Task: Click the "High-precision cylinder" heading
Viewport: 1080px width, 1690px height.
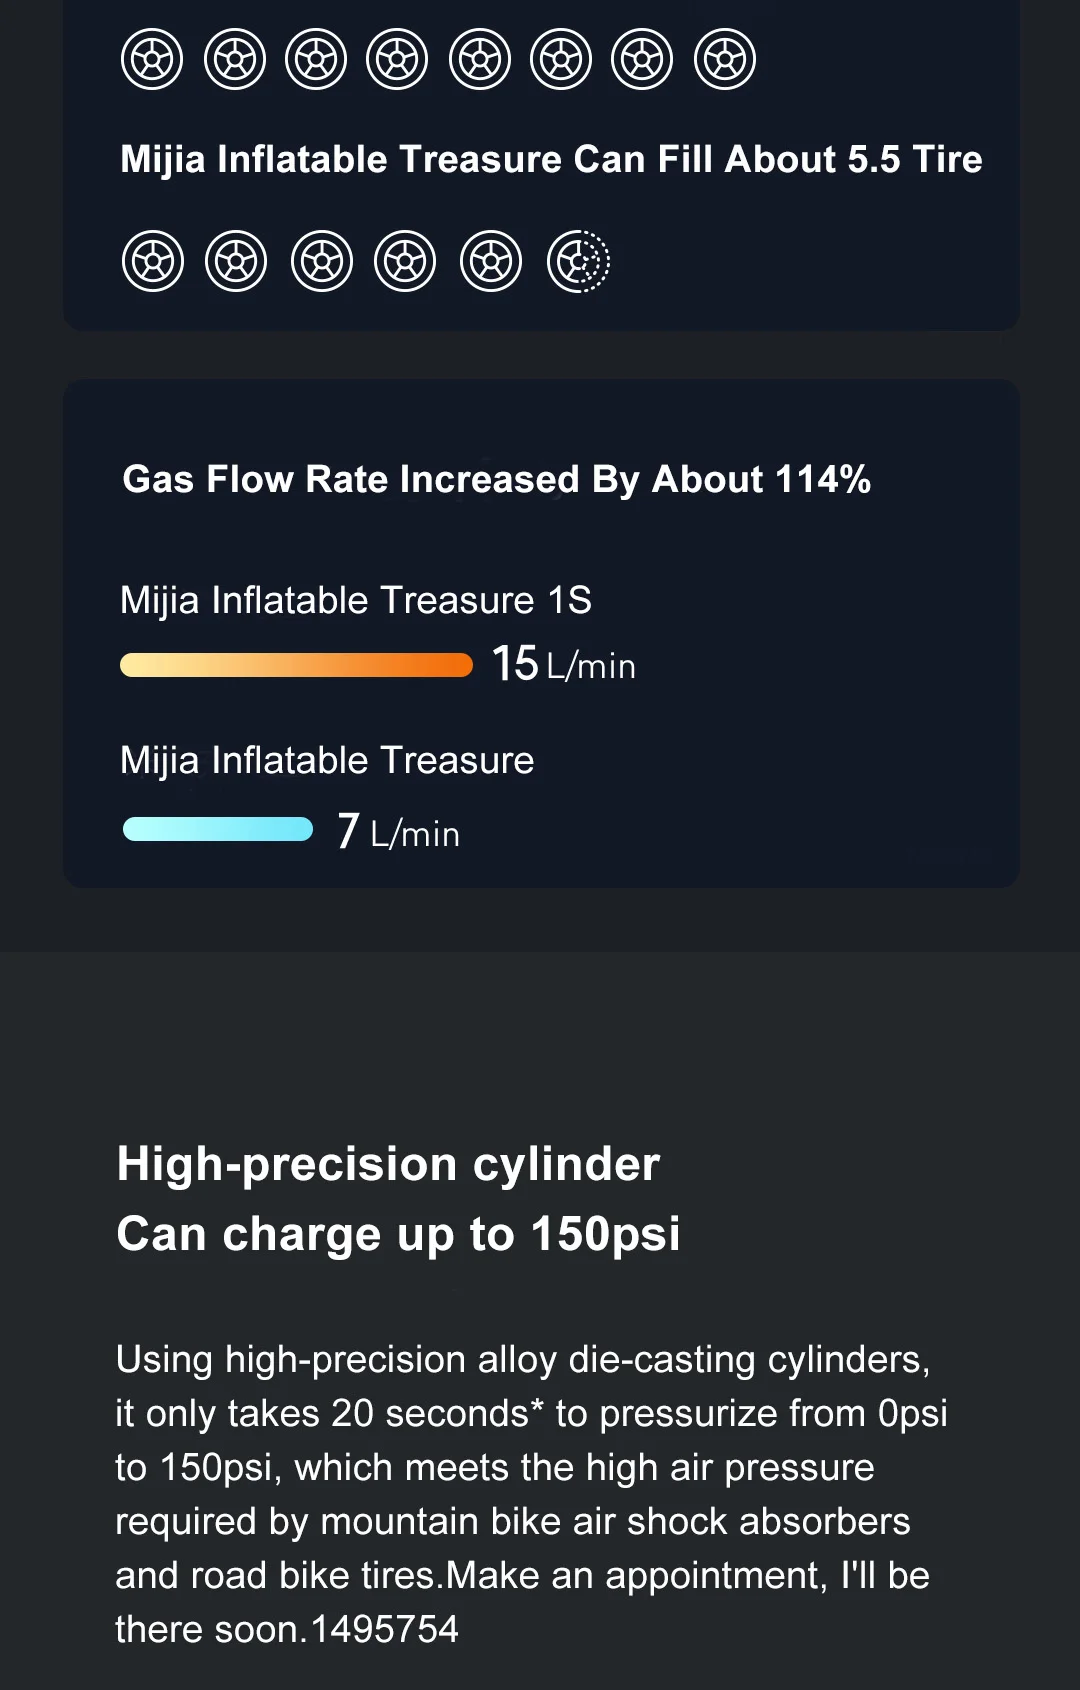Action: click(x=388, y=1164)
